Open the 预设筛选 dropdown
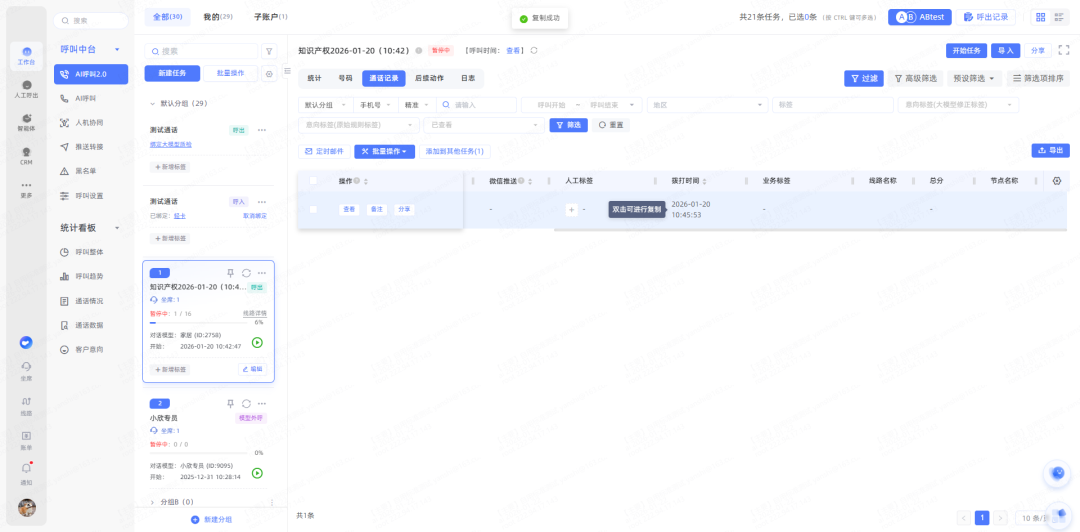Image resolution: width=1080 pixels, height=532 pixels. coord(974,78)
